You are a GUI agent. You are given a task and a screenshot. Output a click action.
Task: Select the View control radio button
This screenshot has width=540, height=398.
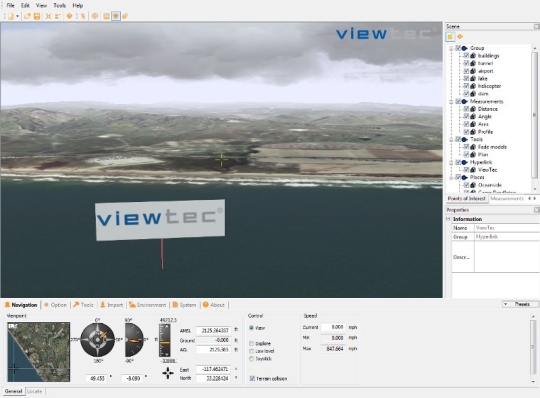251,328
